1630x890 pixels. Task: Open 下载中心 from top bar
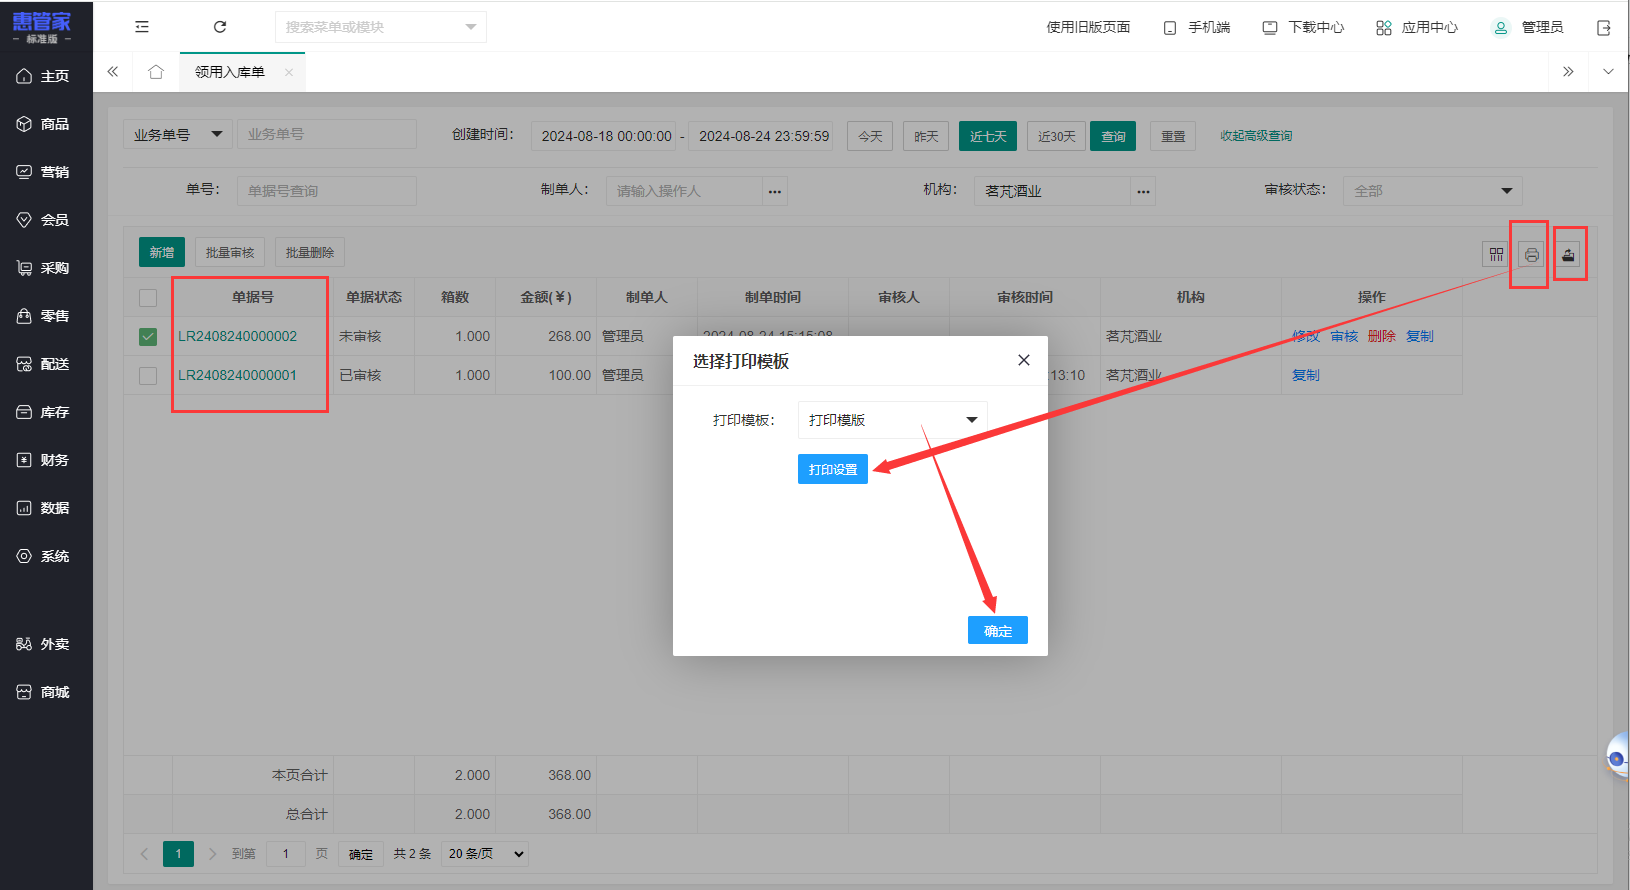tap(1303, 27)
